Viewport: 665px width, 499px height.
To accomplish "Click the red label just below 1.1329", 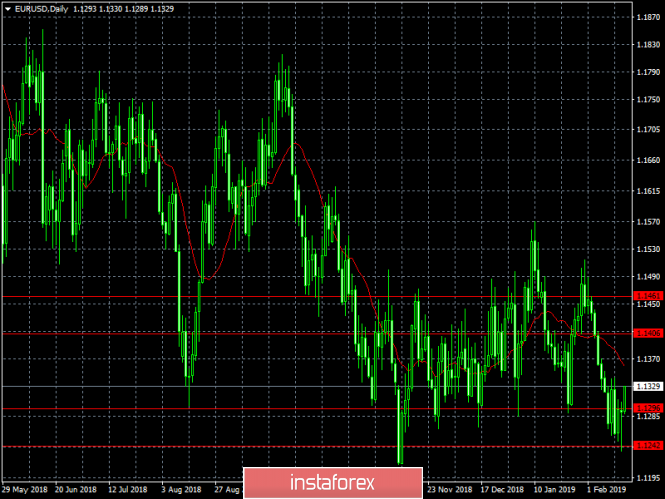I will (x=648, y=408).
